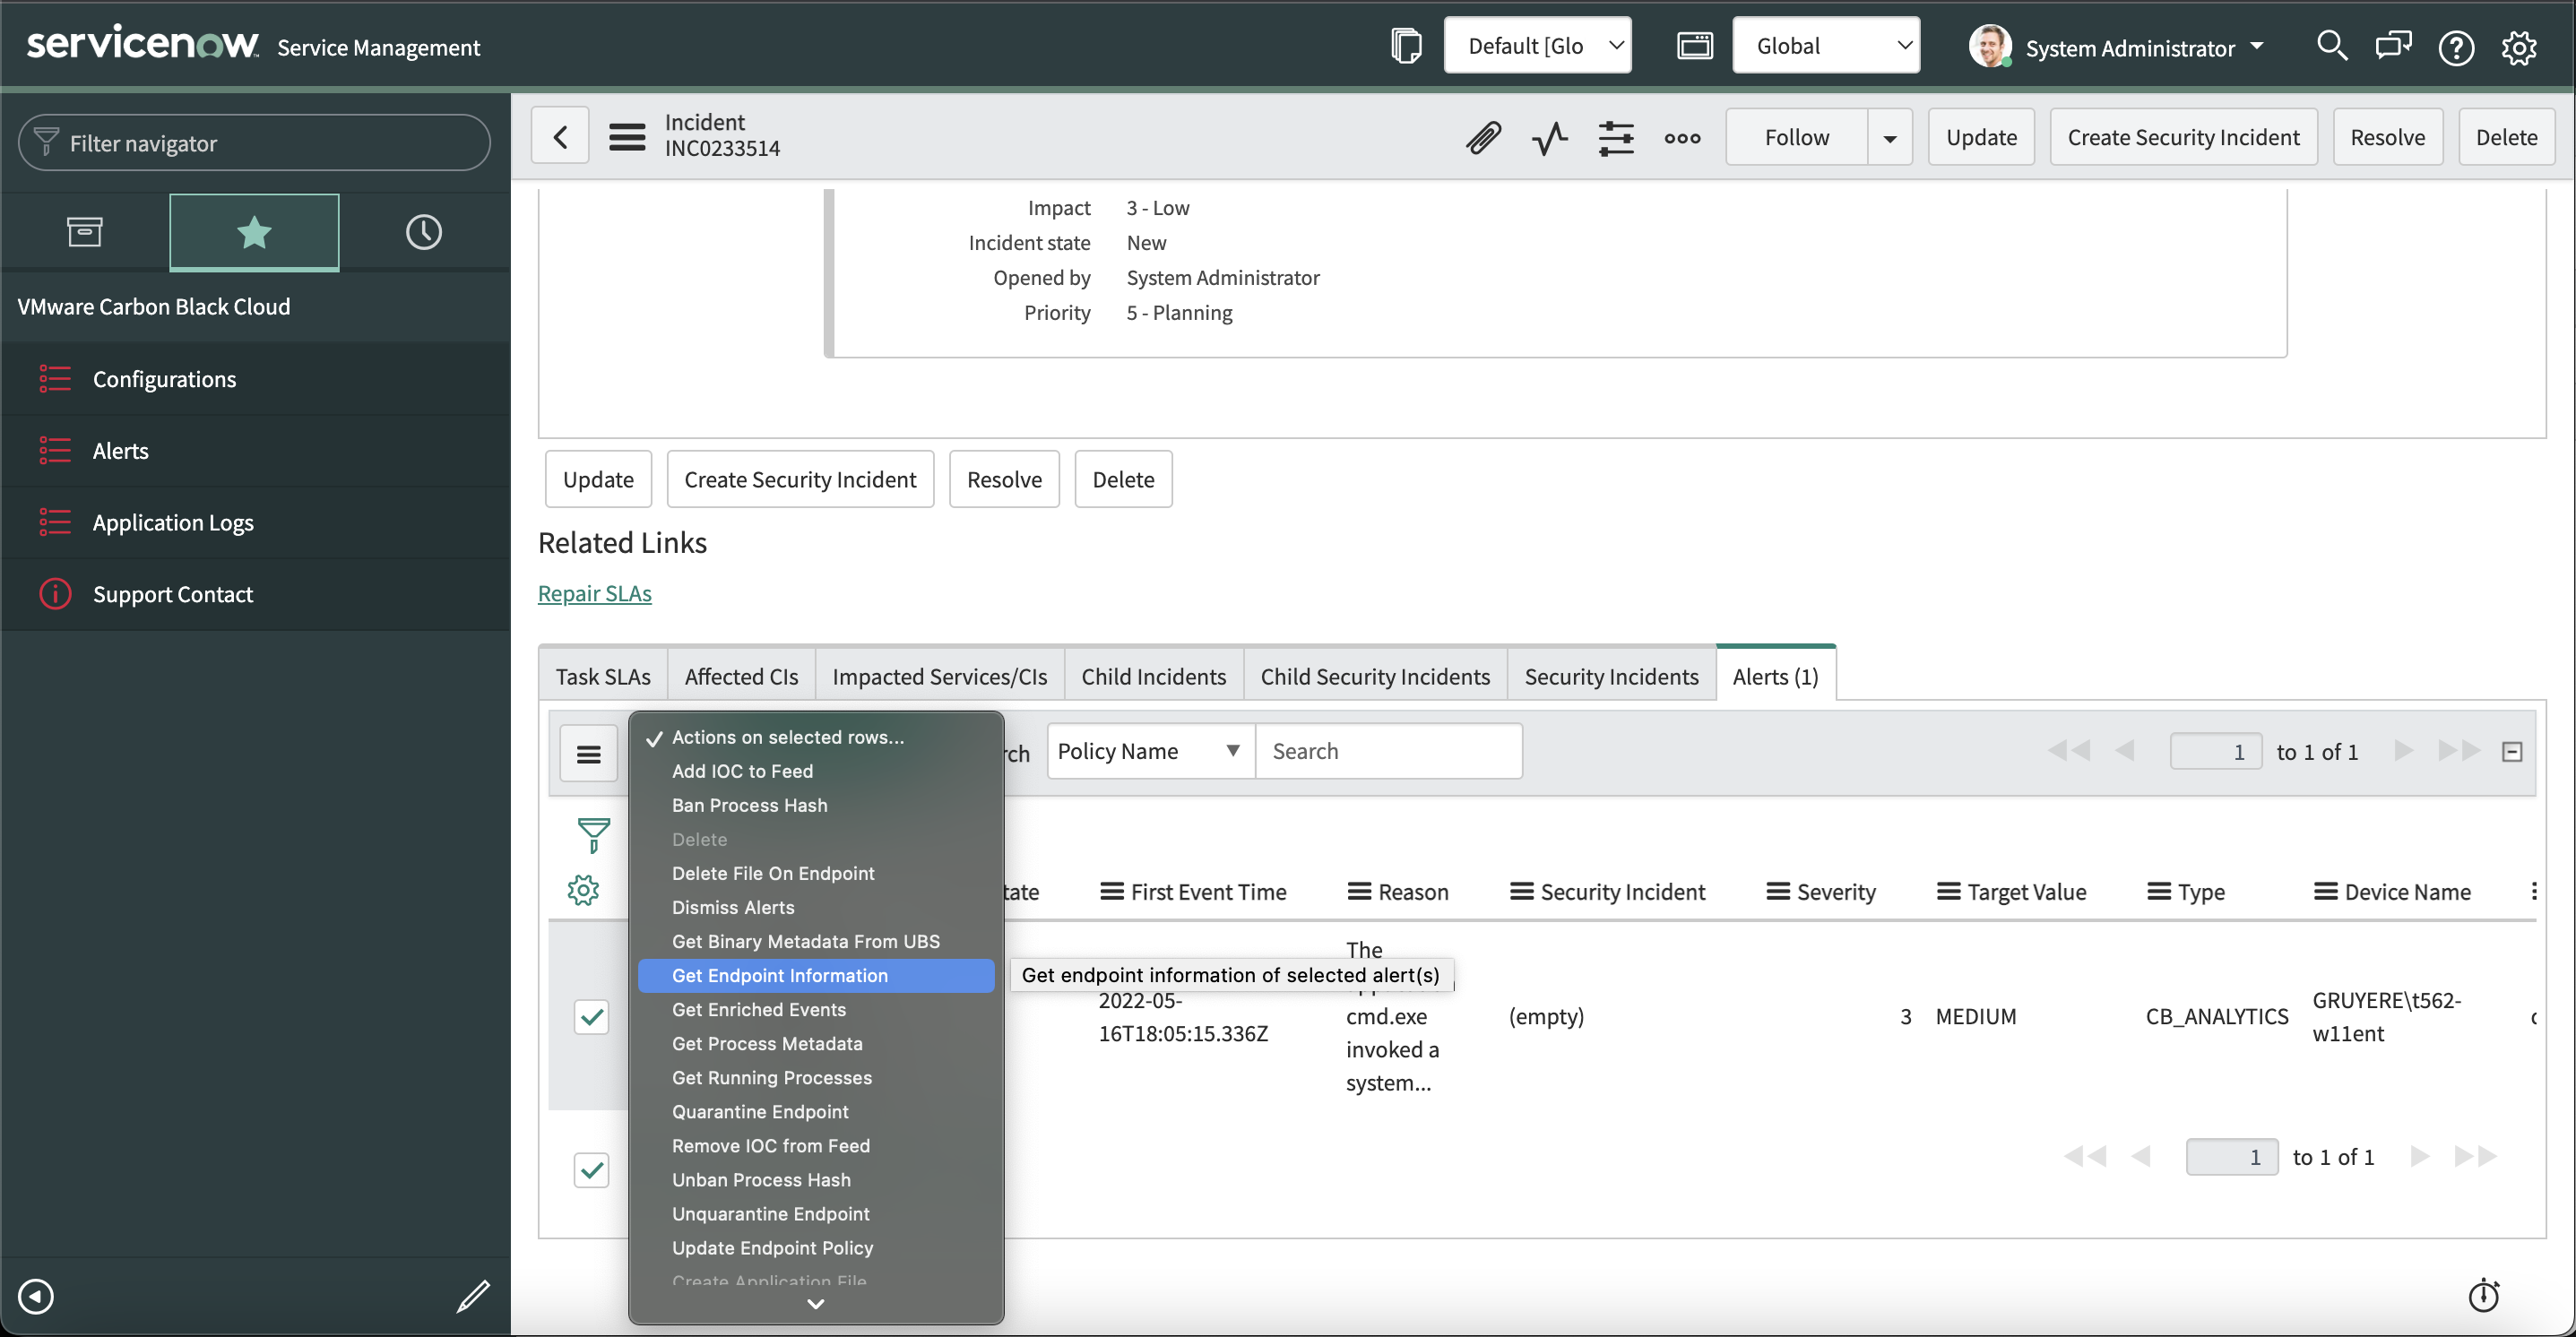Click the Create Security Incident button
2576x1337 pixels.
[x=2184, y=137]
